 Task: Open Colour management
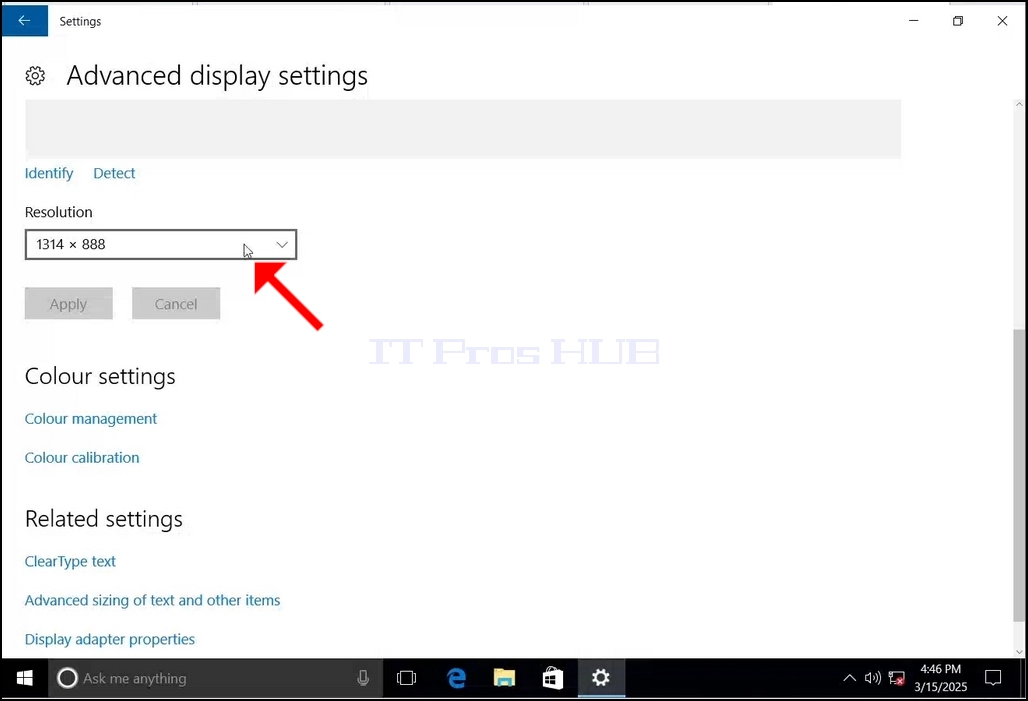(90, 418)
